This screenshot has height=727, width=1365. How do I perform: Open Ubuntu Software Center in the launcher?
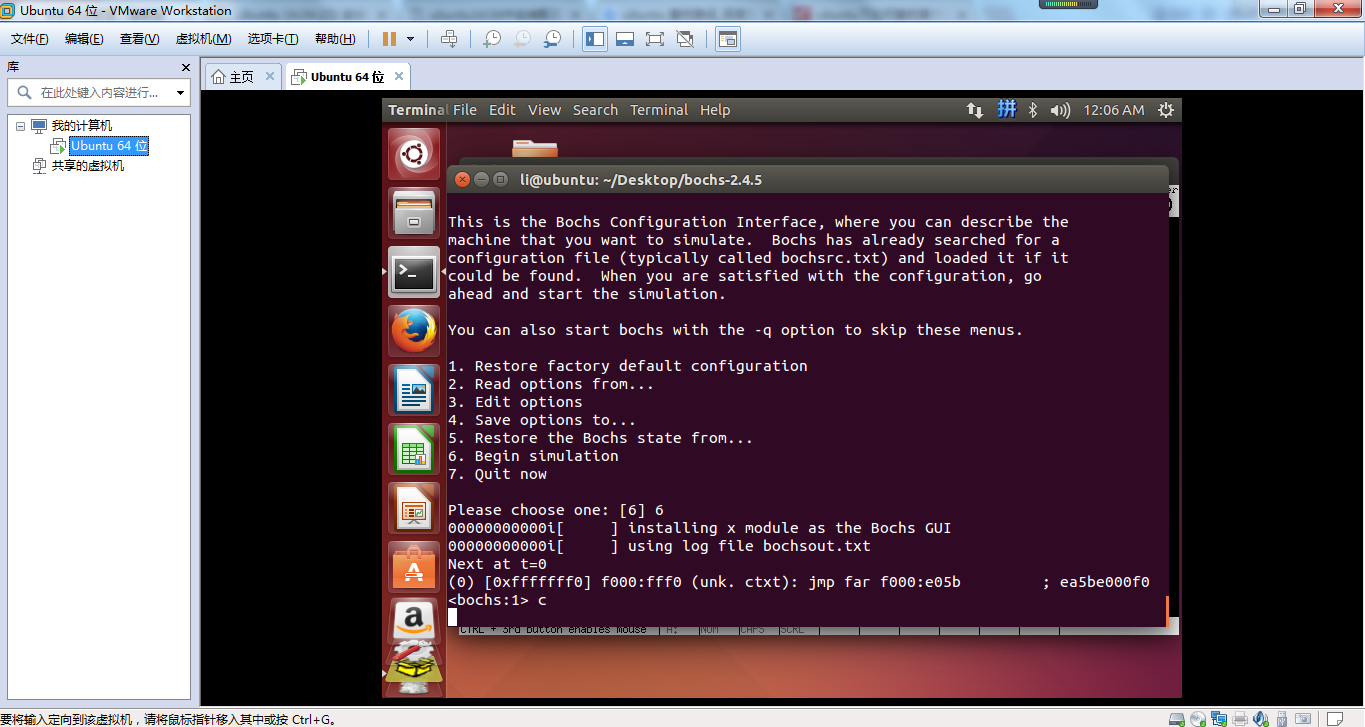point(413,567)
